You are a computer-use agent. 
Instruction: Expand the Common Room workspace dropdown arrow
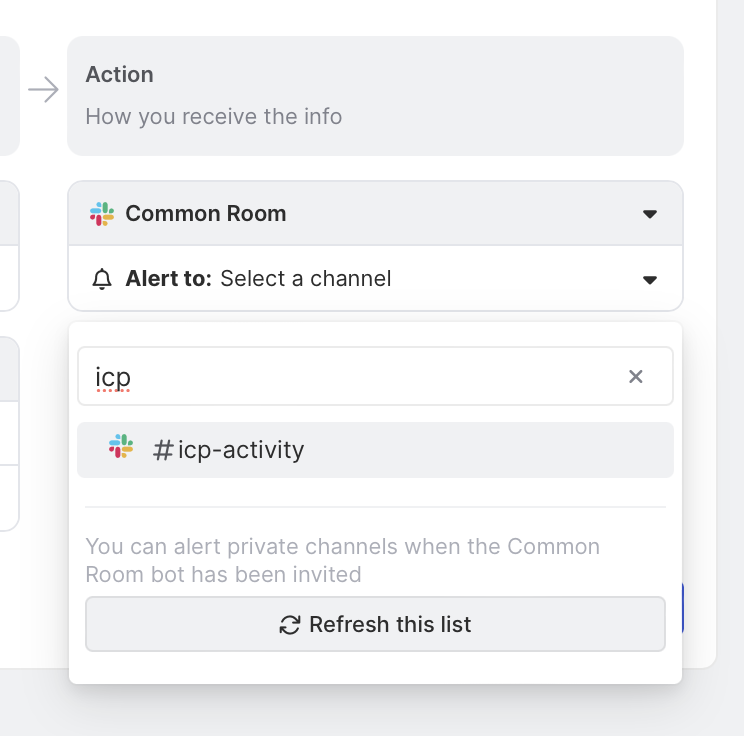(650, 214)
